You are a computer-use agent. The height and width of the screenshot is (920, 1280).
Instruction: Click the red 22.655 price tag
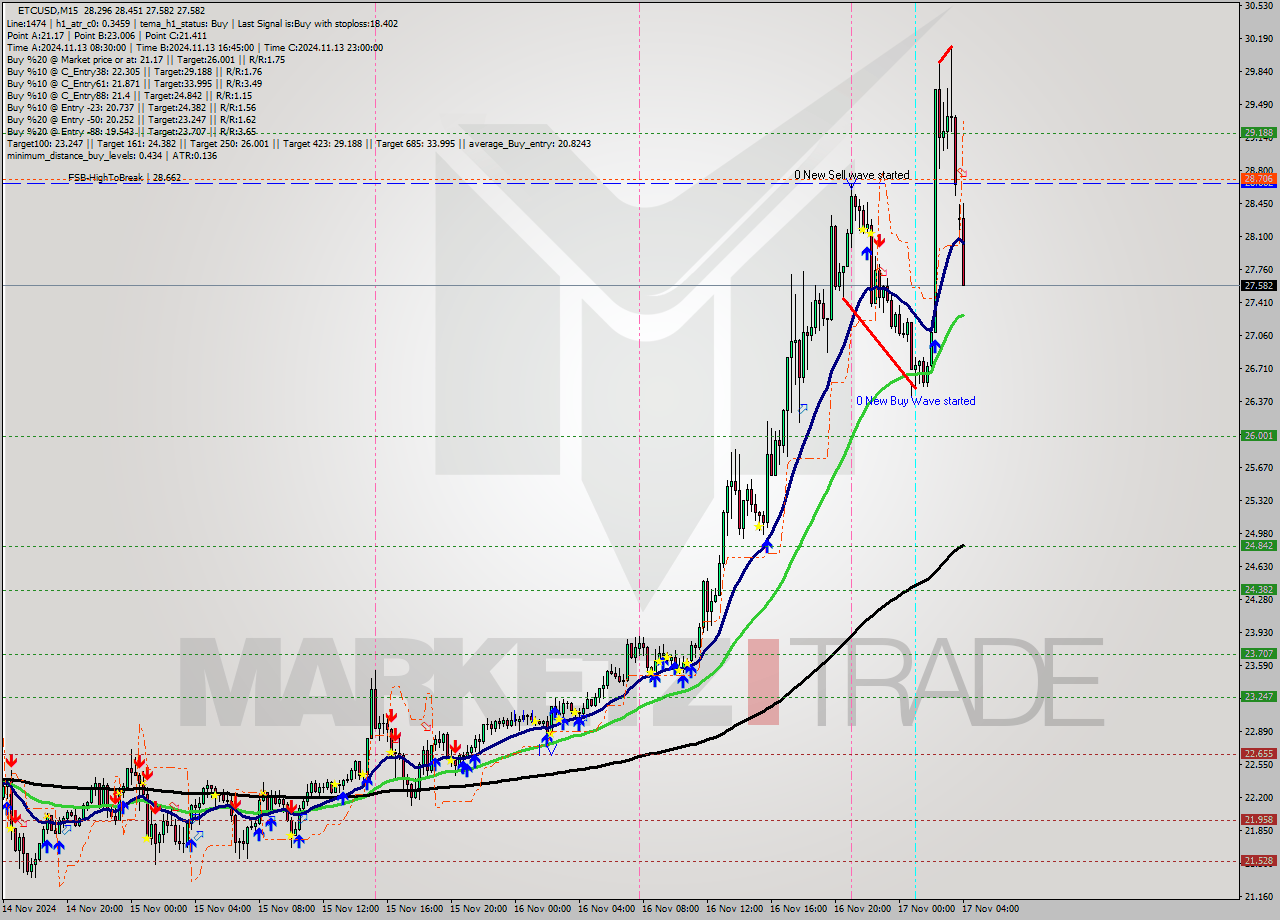(1258, 753)
